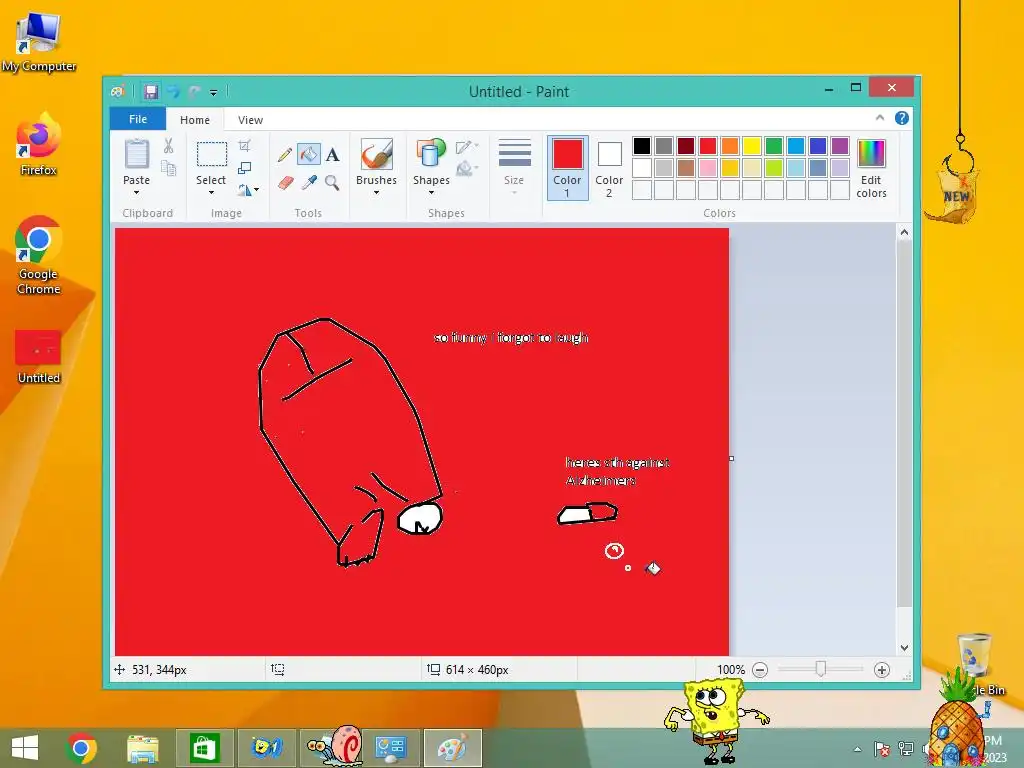This screenshot has height=768, width=1024.
Task: Pick the purple color swatch
Action: (x=840, y=146)
